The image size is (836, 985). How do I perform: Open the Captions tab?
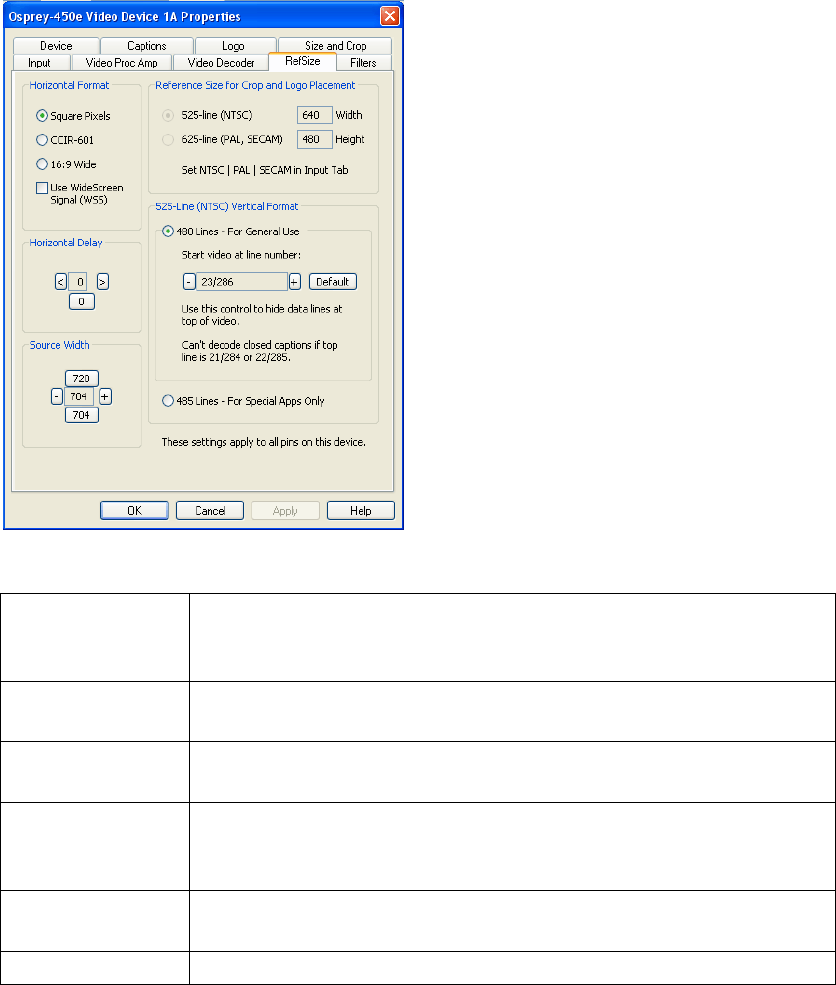point(146,46)
